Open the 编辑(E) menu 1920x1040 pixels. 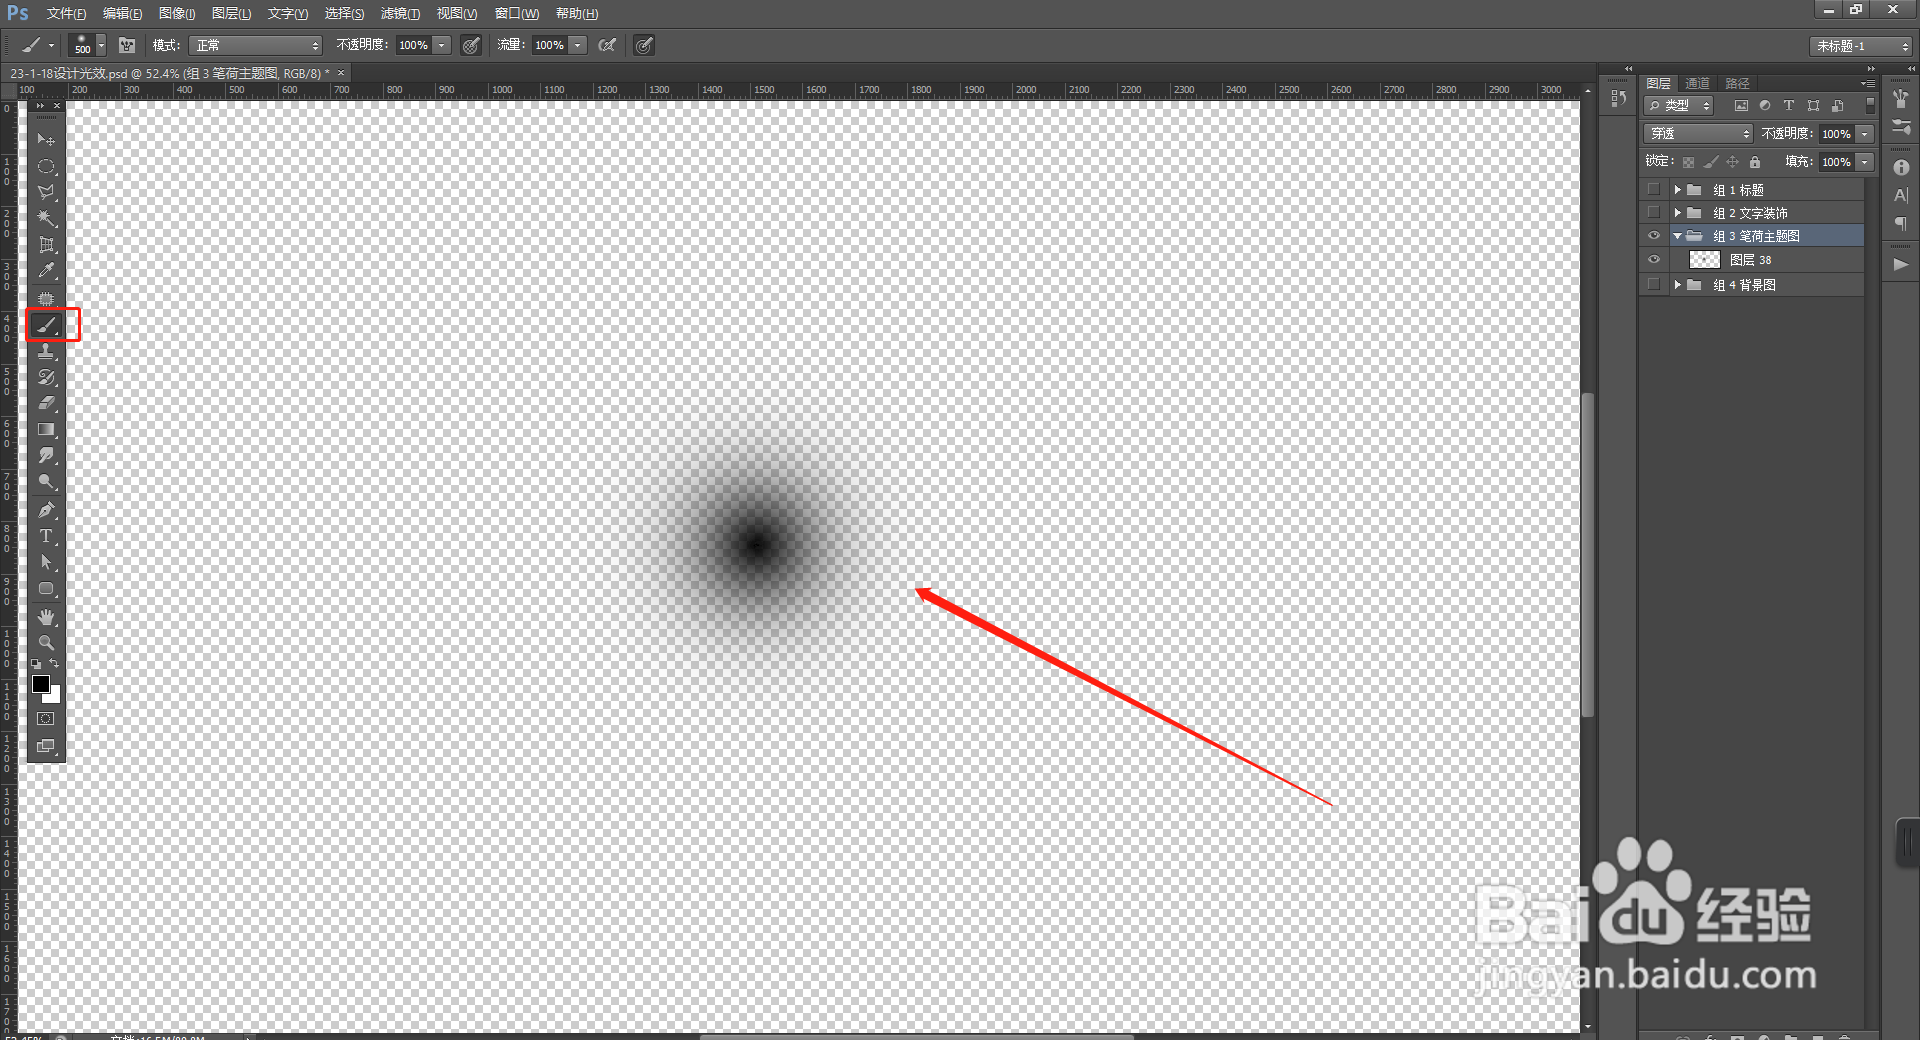pyautogui.click(x=122, y=13)
